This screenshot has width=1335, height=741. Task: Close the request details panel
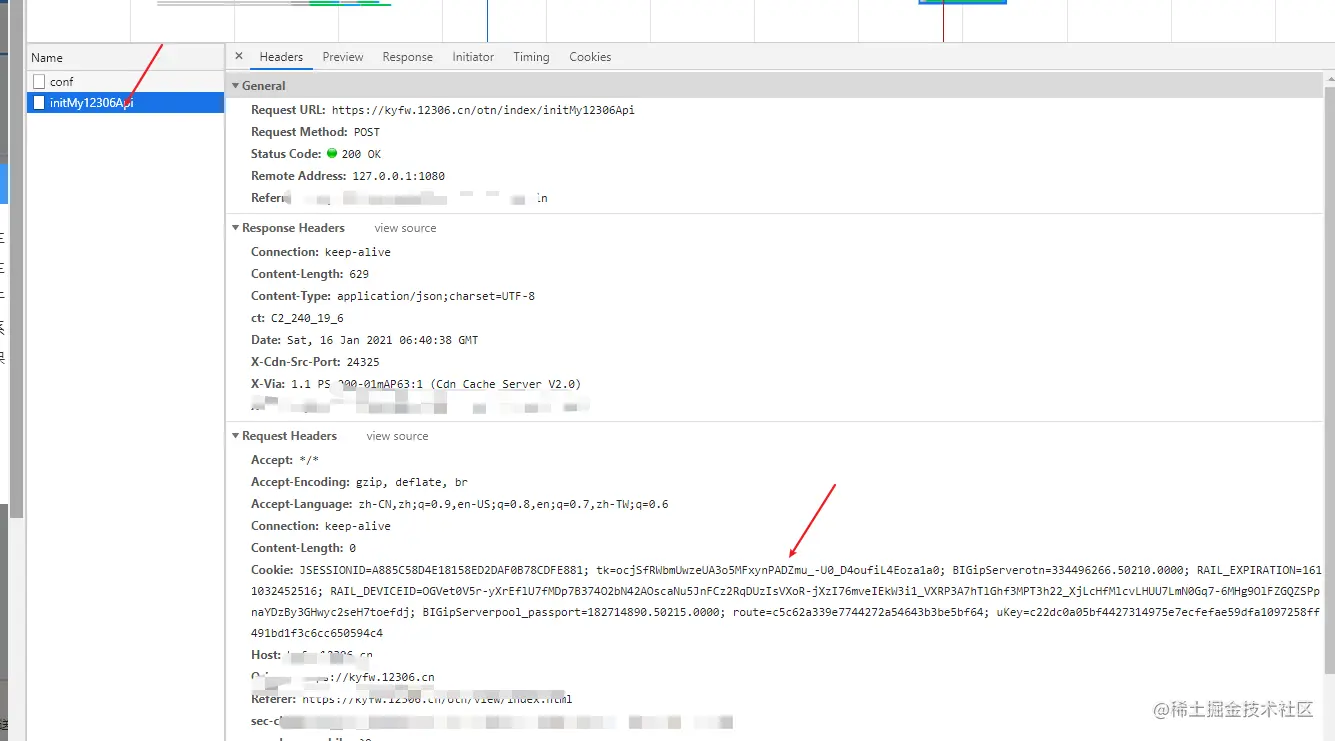[x=238, y=56]
